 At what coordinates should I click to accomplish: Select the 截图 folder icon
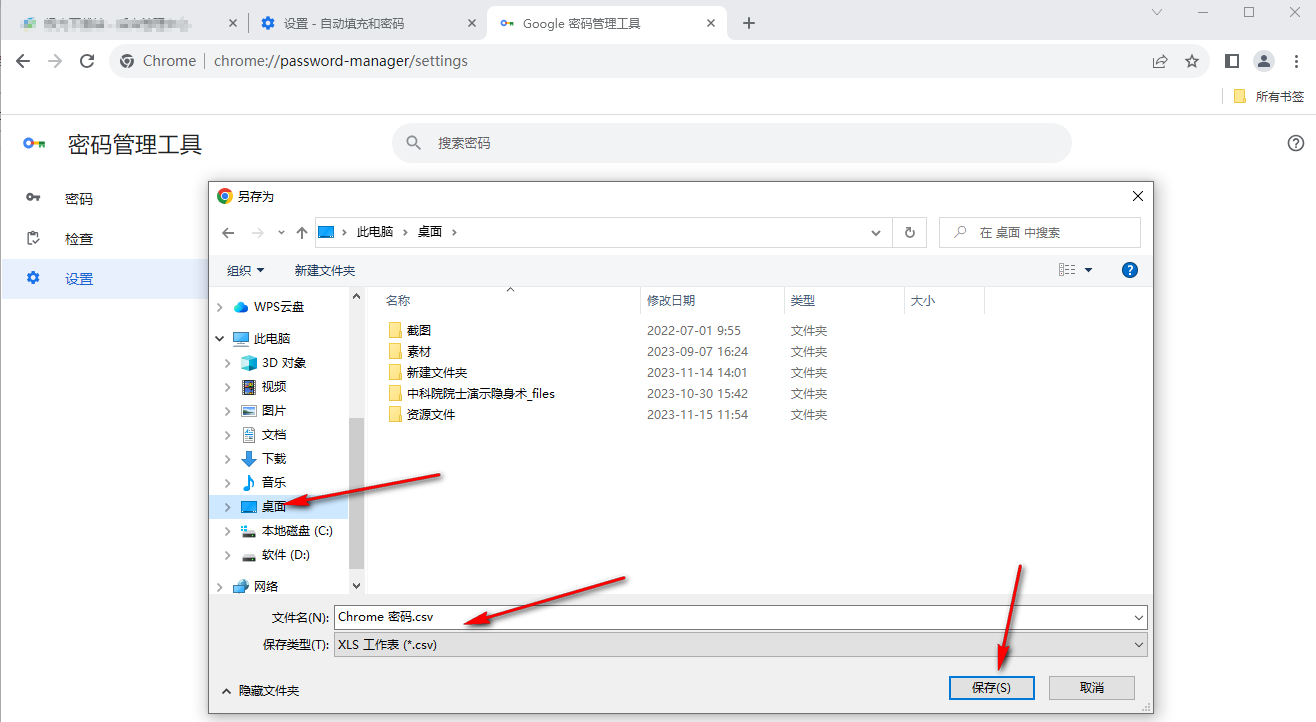point(395,330)
